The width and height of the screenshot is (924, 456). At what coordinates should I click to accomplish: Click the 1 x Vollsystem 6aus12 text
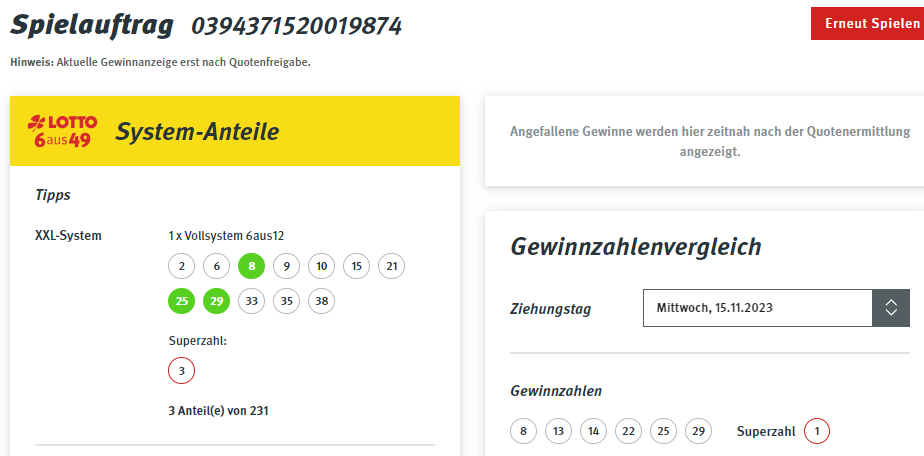coord(226,236)
